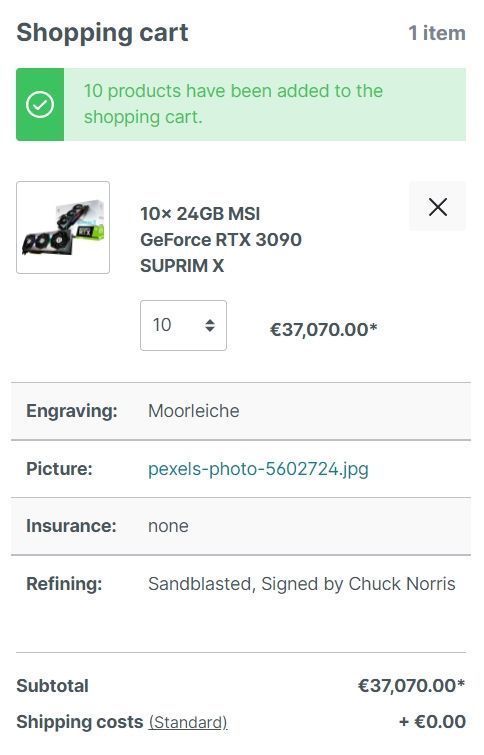Image resolution: width=484 pixels, height=755 pixels.
Task: Open the quantity selector showing 10
Action: (183, 325)
